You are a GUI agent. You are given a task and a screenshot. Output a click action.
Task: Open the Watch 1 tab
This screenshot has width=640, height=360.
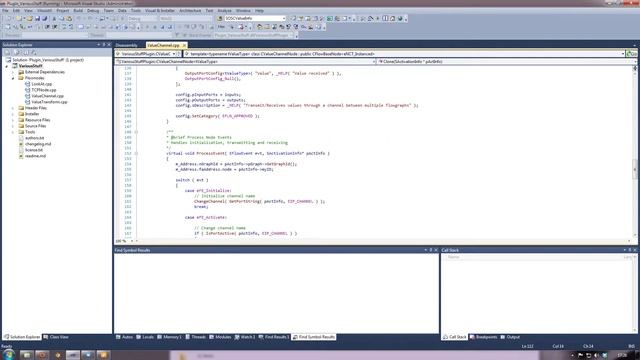[245, 337]
